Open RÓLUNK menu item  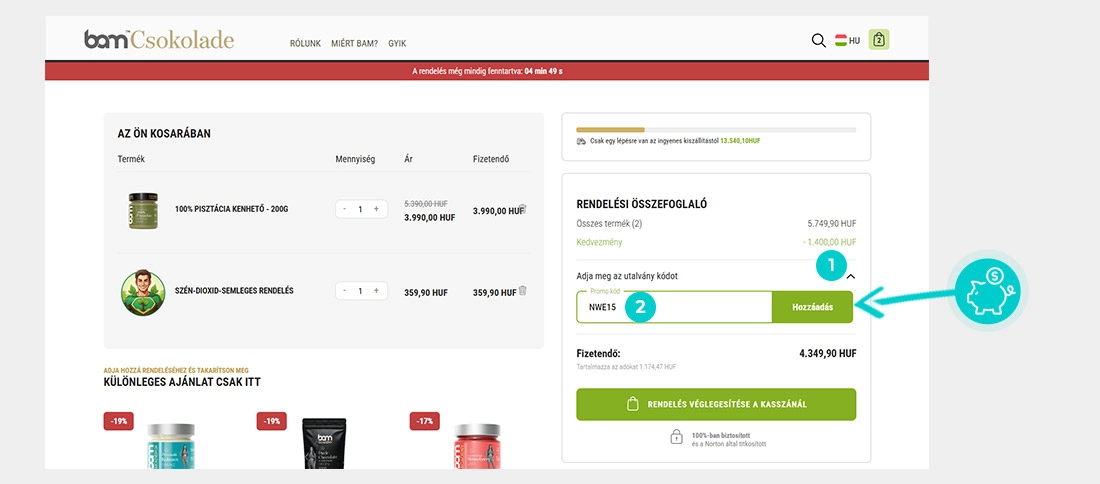point(305,43)
